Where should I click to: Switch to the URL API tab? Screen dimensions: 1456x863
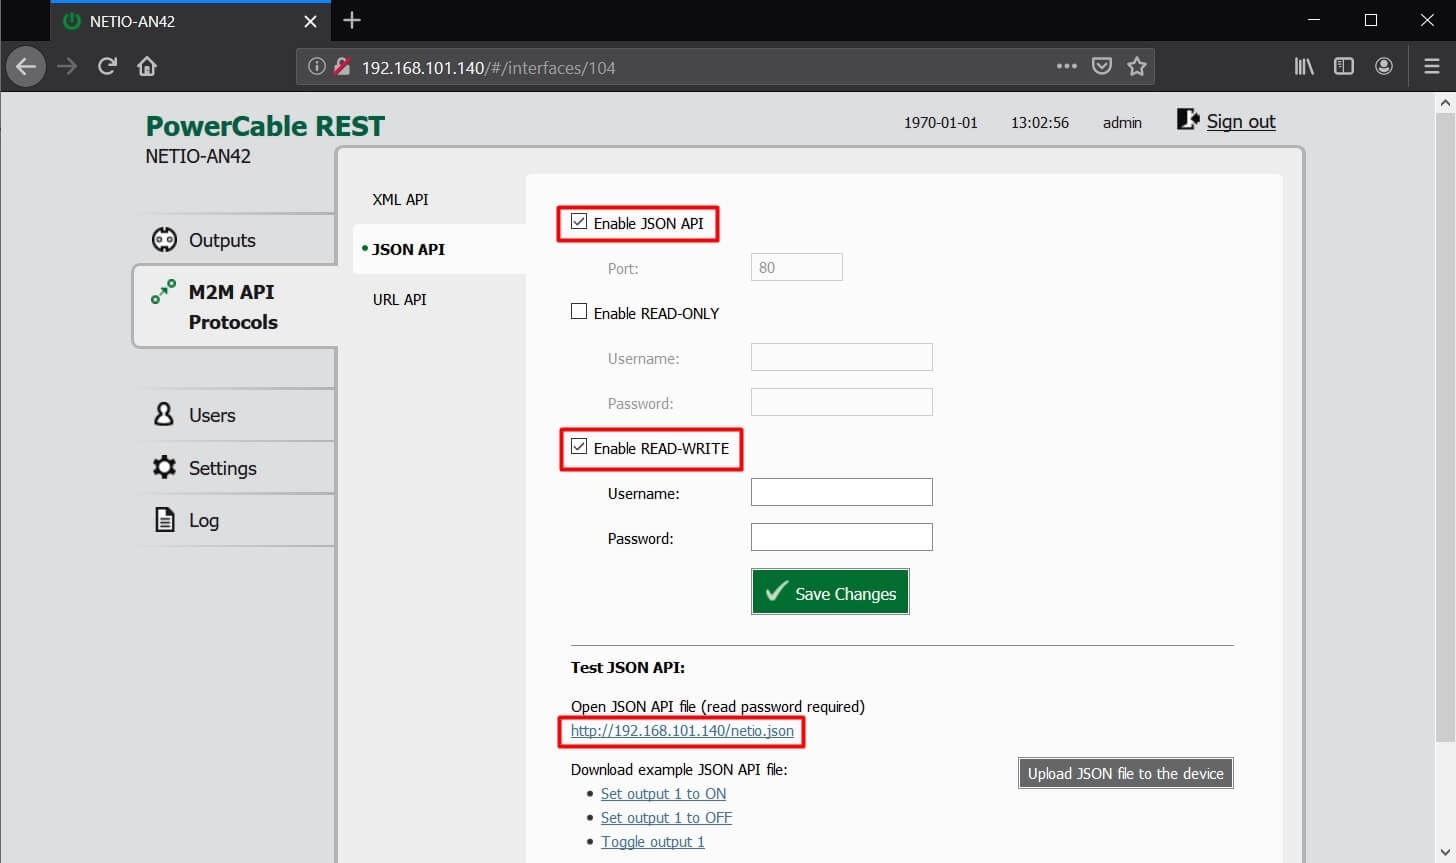(x=399, y=299)
